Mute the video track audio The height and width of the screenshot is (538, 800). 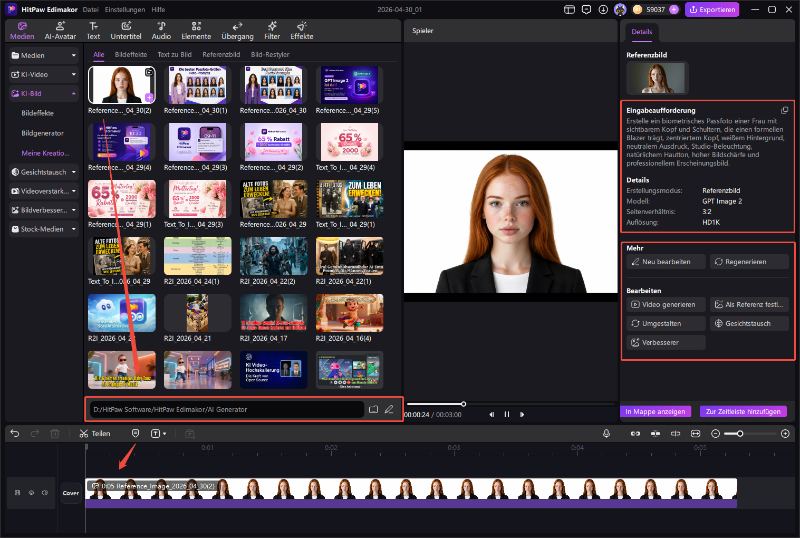[45, 493]
